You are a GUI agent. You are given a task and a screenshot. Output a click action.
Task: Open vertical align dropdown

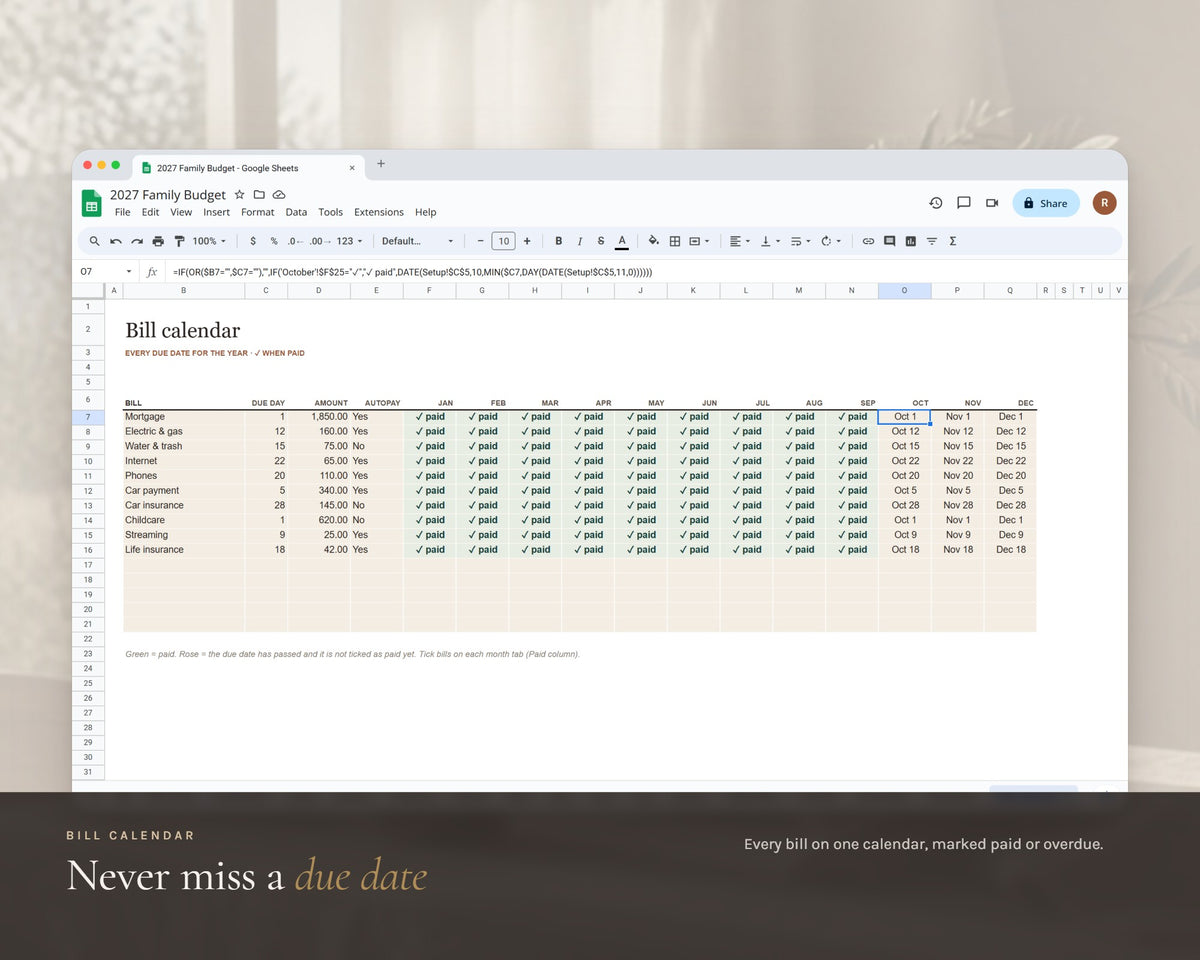(x=770, y=241)
